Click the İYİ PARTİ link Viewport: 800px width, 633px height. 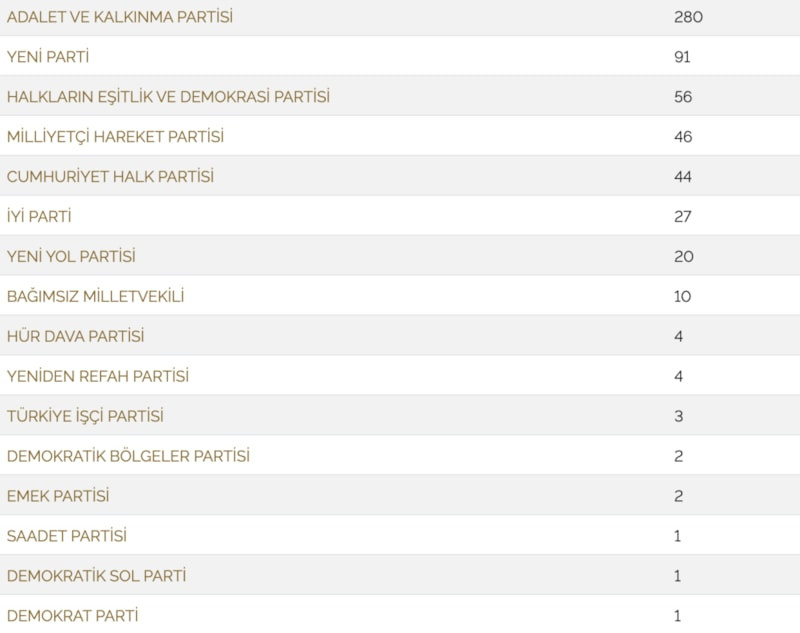click(39, 217)
